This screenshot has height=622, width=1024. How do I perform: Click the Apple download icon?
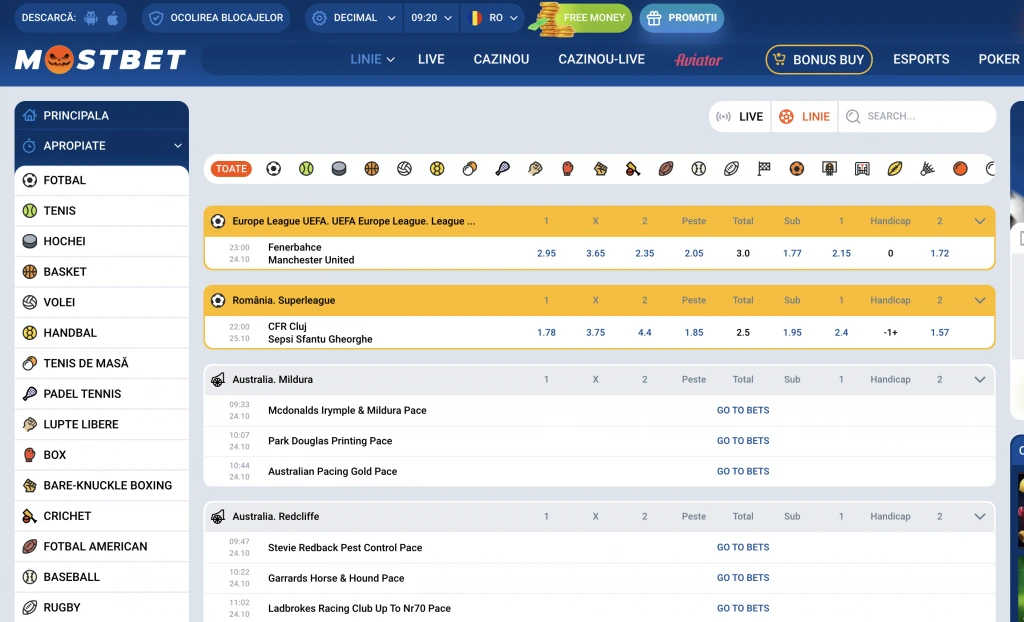(x=113, y=18)
